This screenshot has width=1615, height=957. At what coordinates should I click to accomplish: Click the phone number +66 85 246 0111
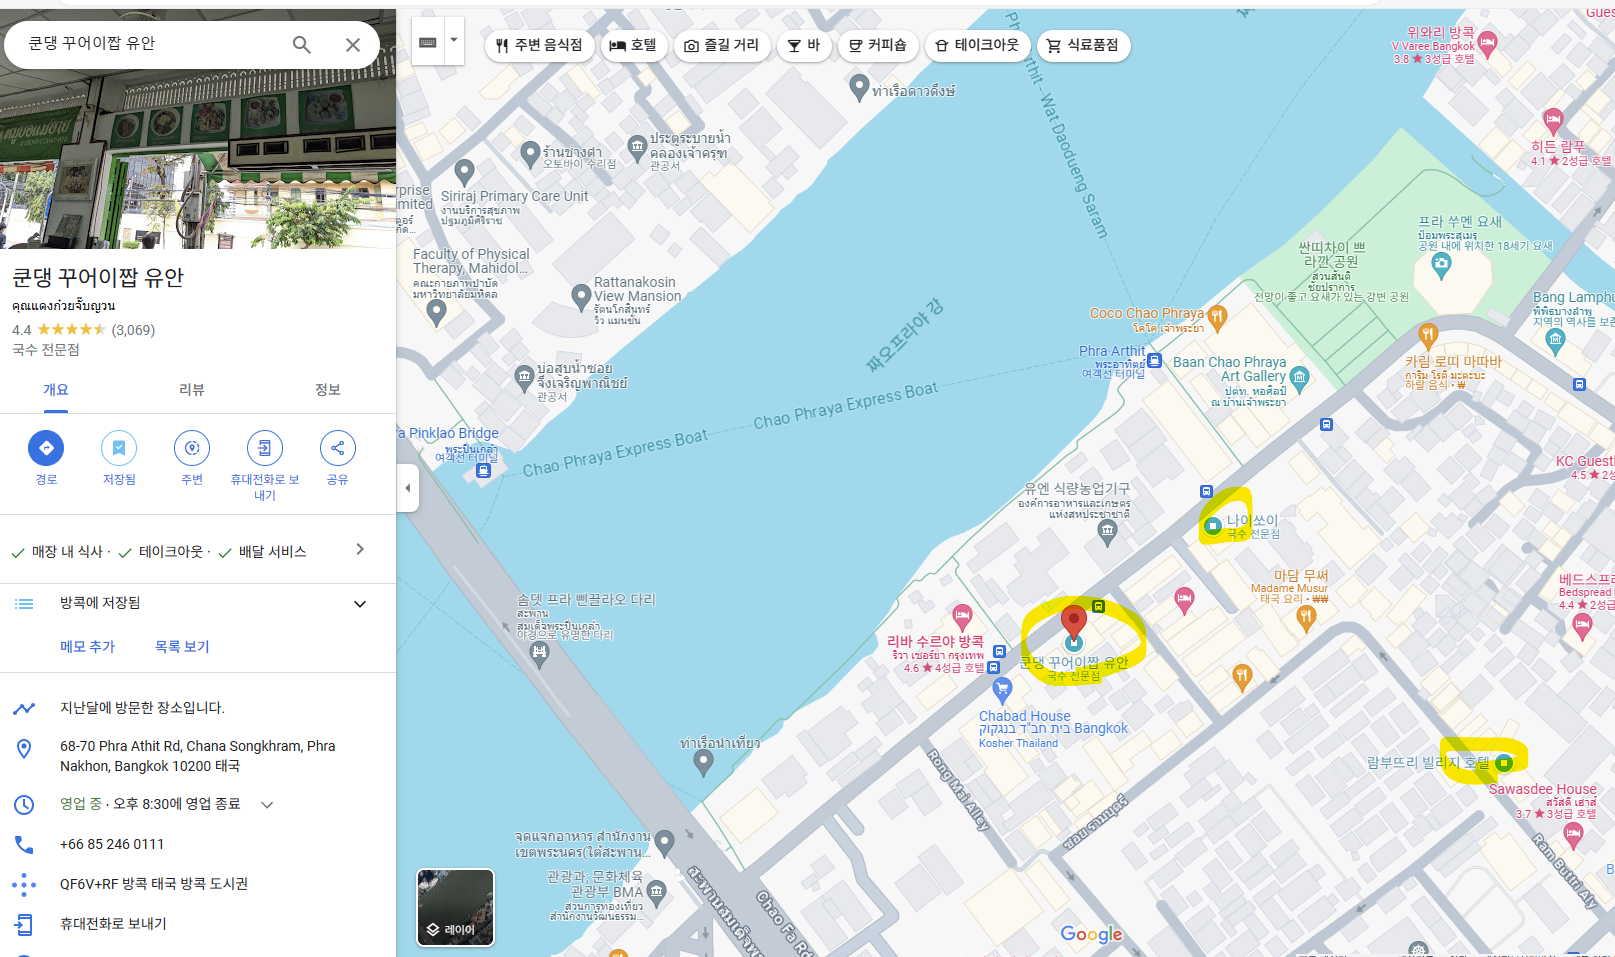click(x=112, y=844)
